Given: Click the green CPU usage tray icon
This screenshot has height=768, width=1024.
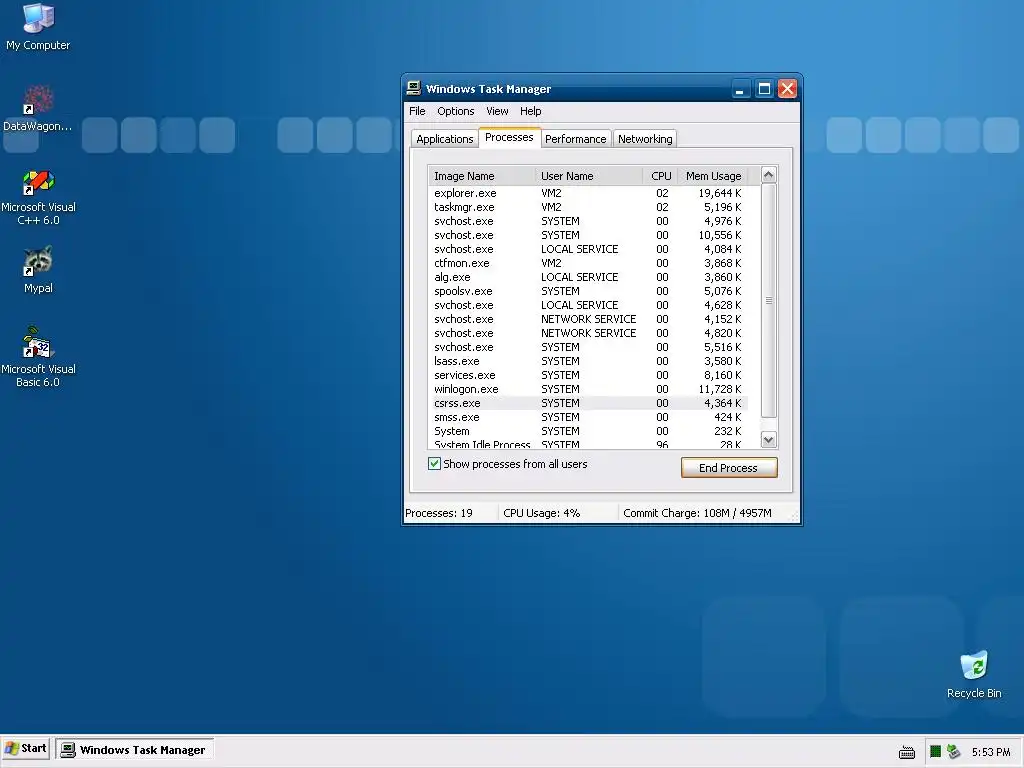Looking at the screenshot, I should tap(935, 752).
